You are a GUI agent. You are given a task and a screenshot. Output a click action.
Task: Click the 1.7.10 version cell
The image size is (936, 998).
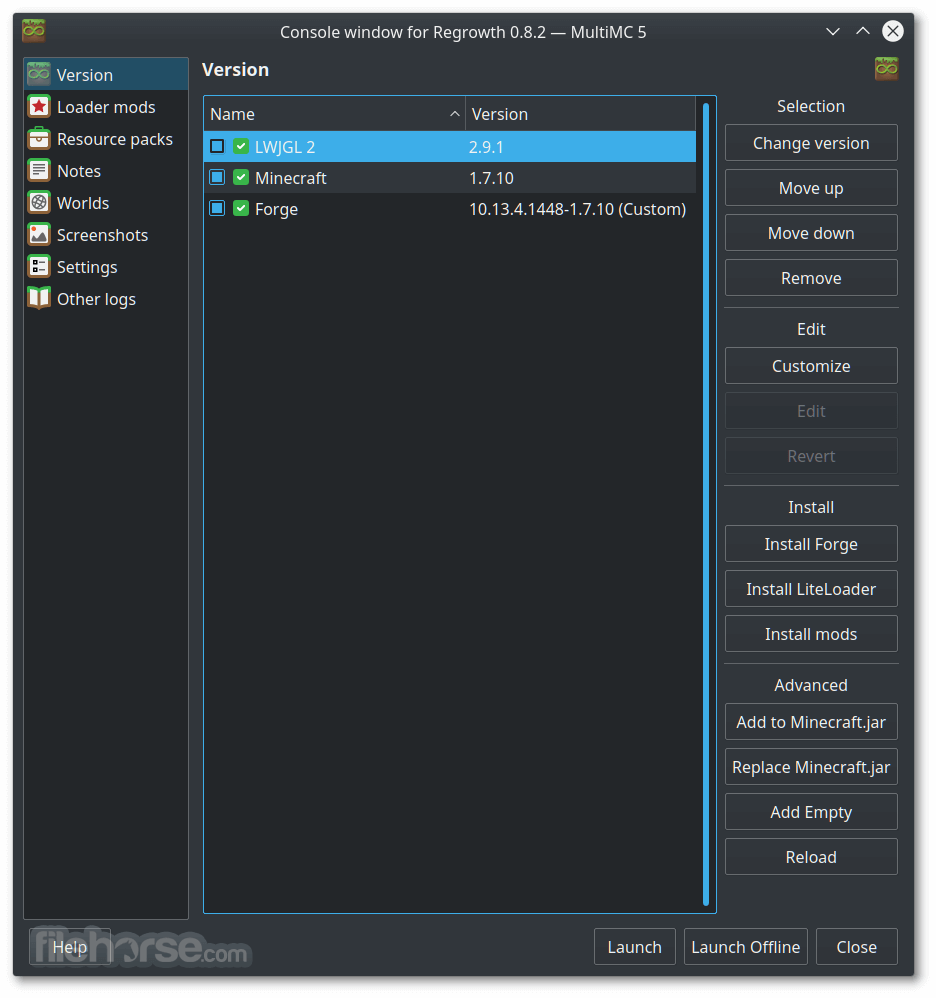click(491, 178)
